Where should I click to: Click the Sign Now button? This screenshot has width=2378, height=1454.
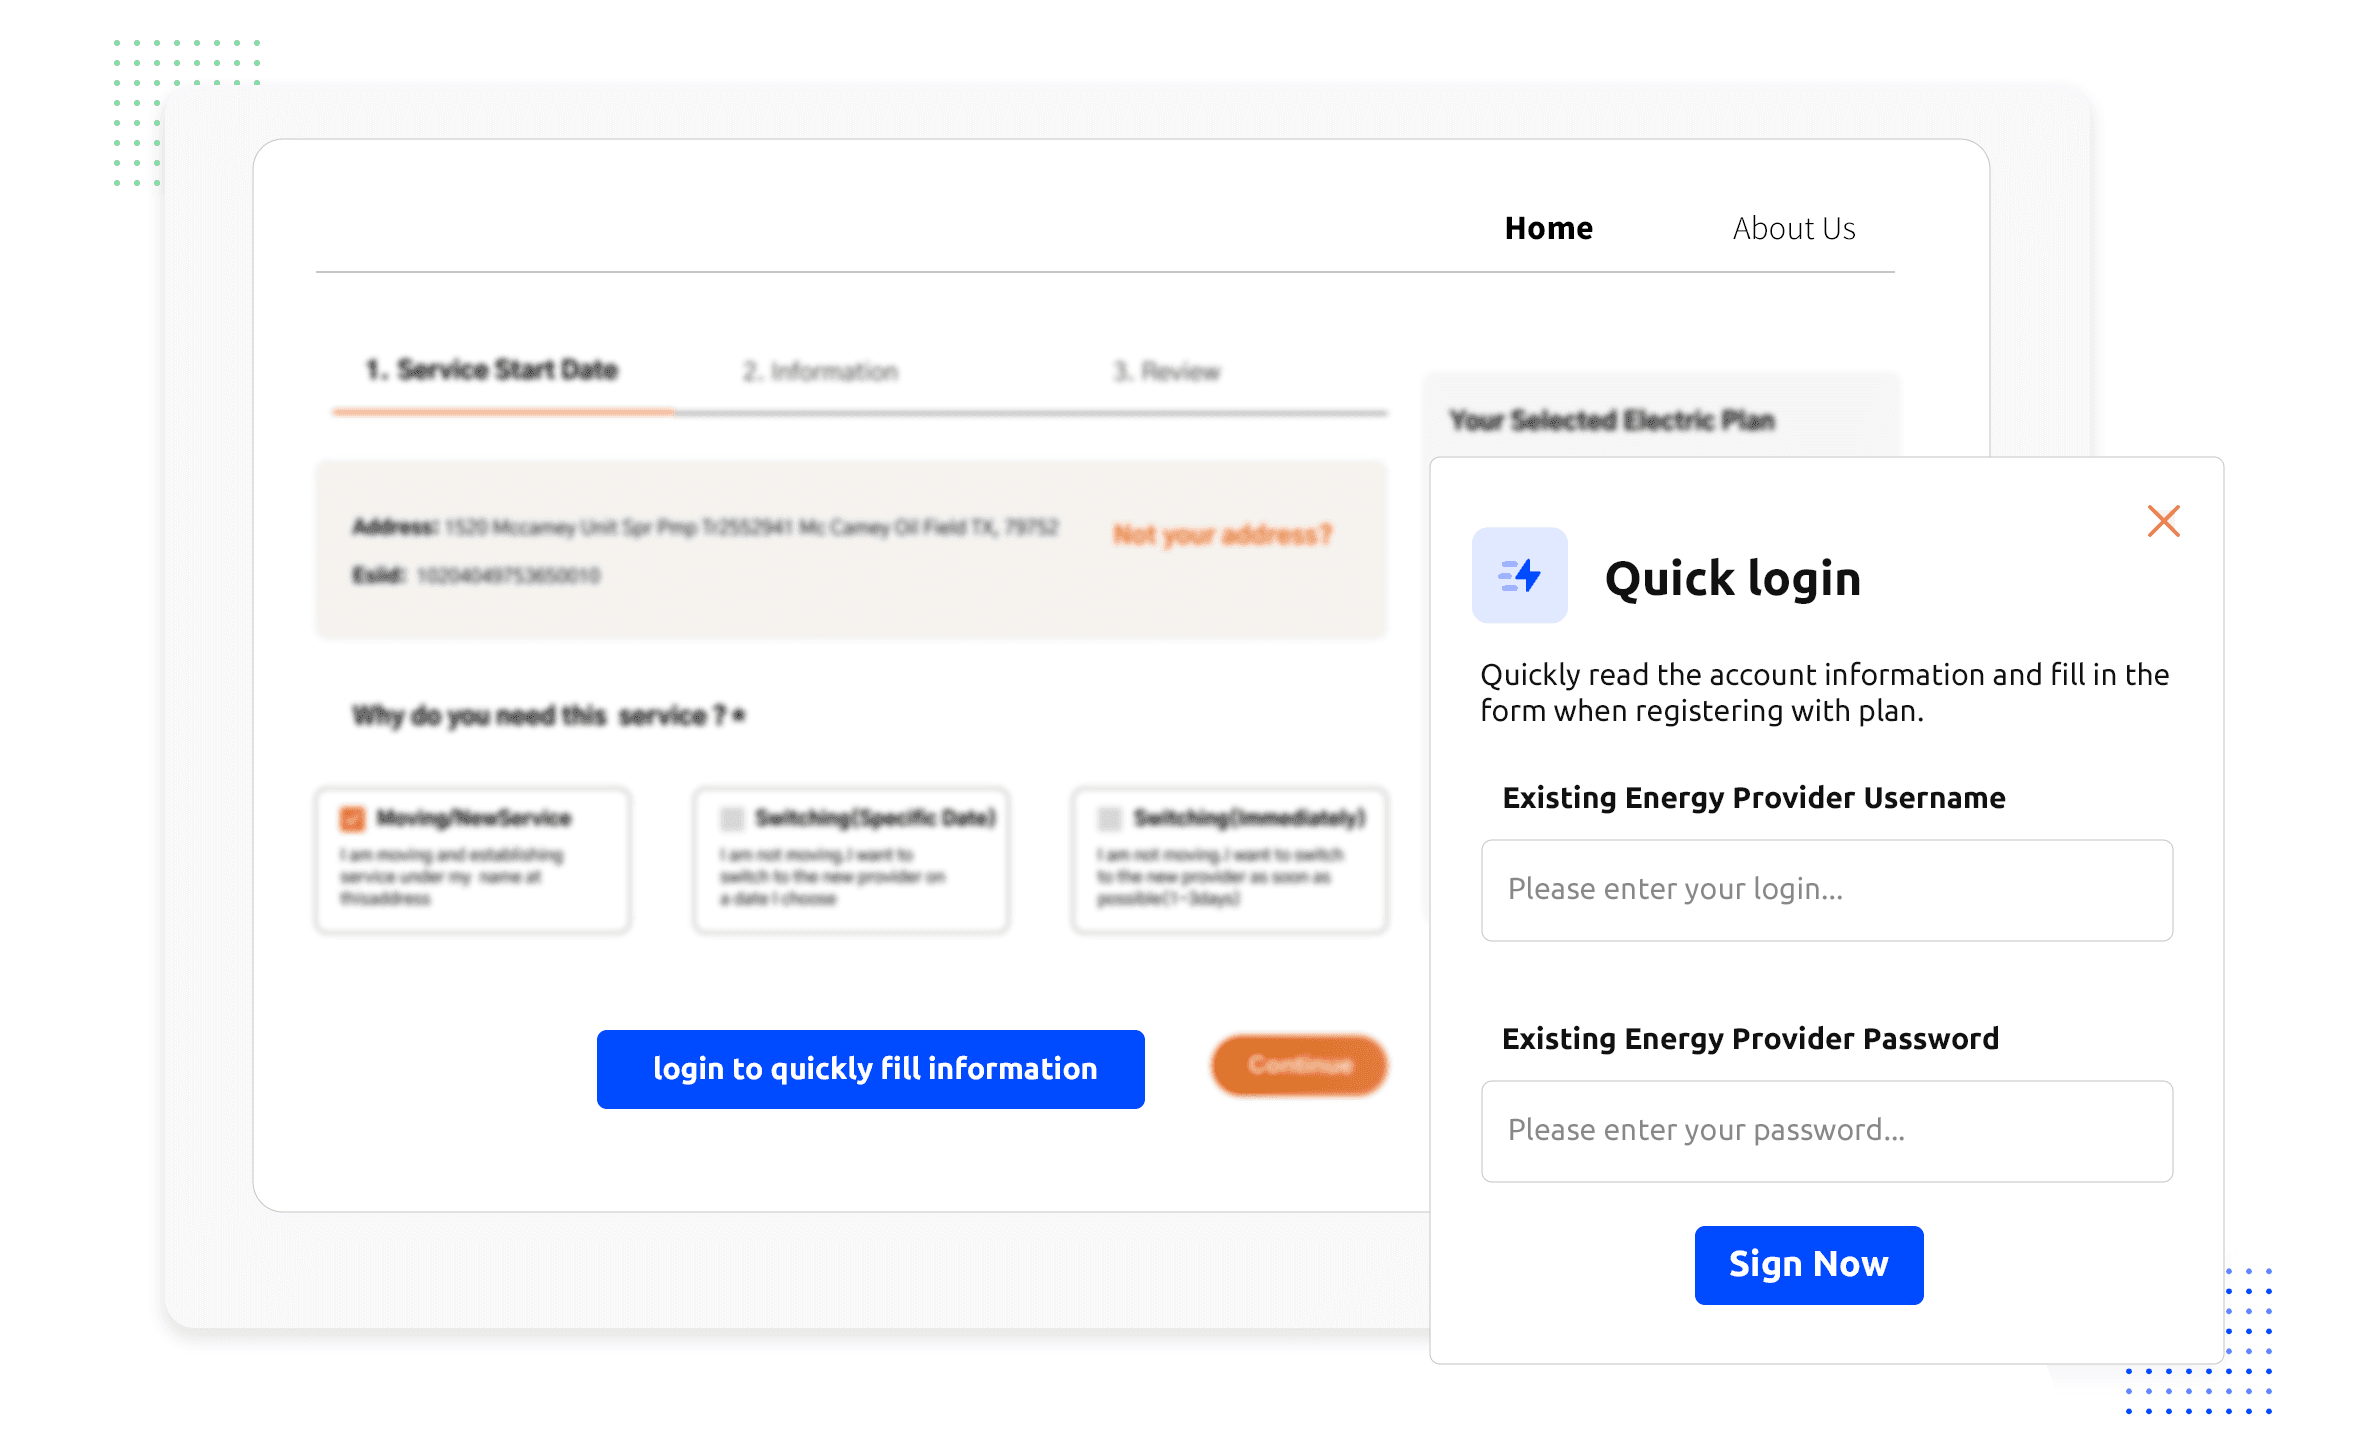(x=1808, y=1265)
